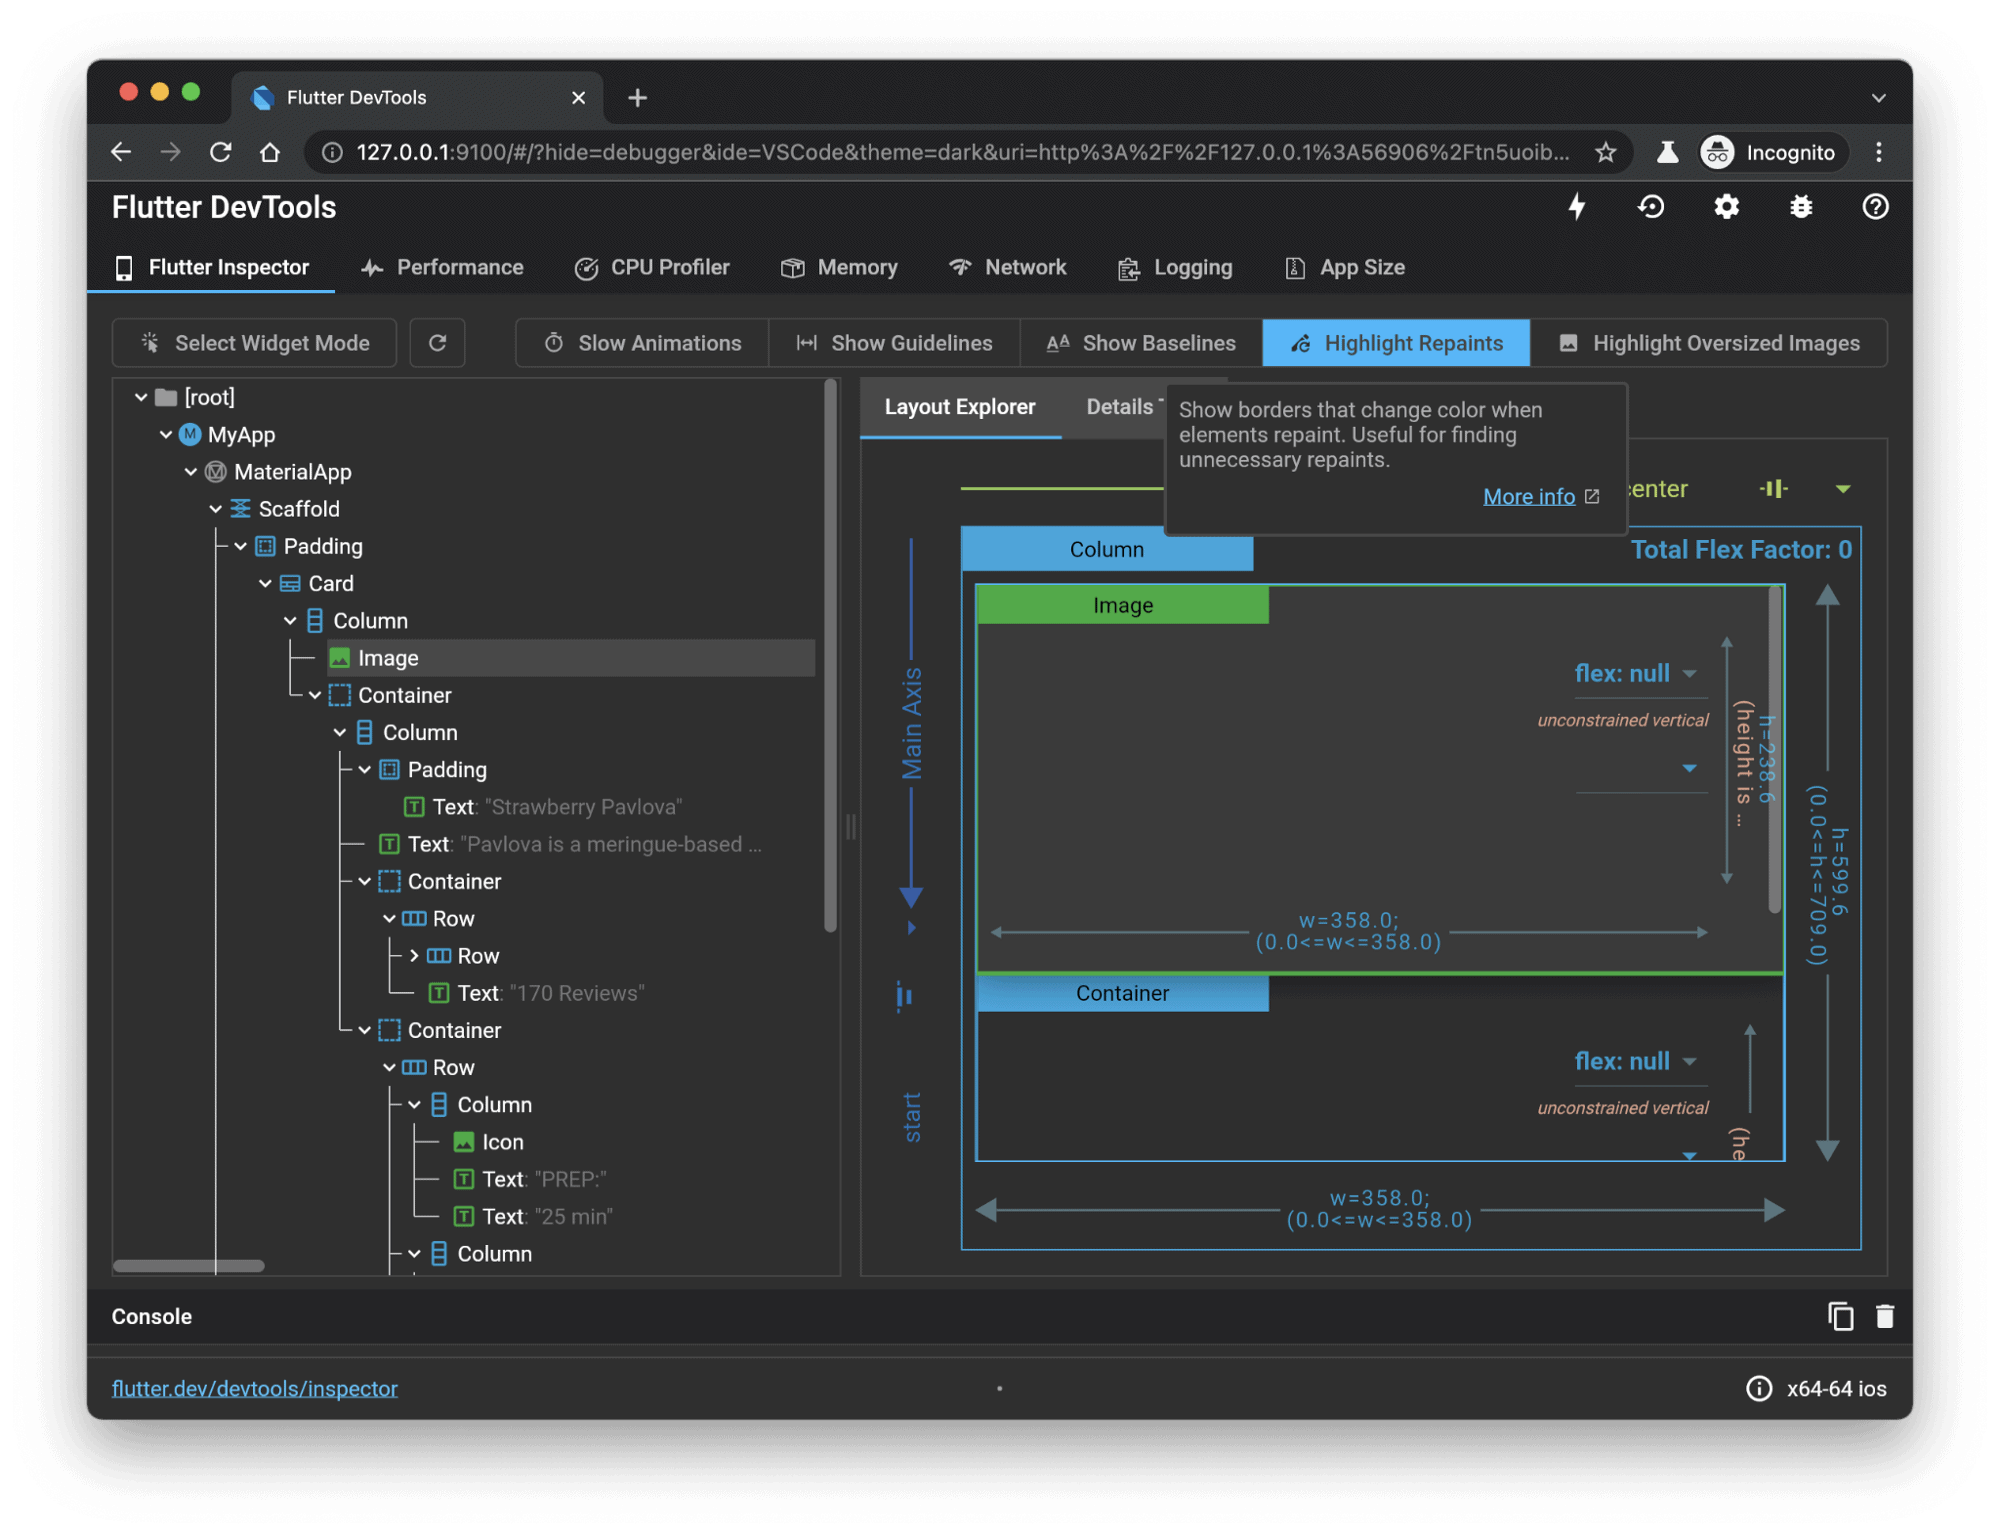
Task: Toggle Slow Animations
Action: (x=642, y=343)
